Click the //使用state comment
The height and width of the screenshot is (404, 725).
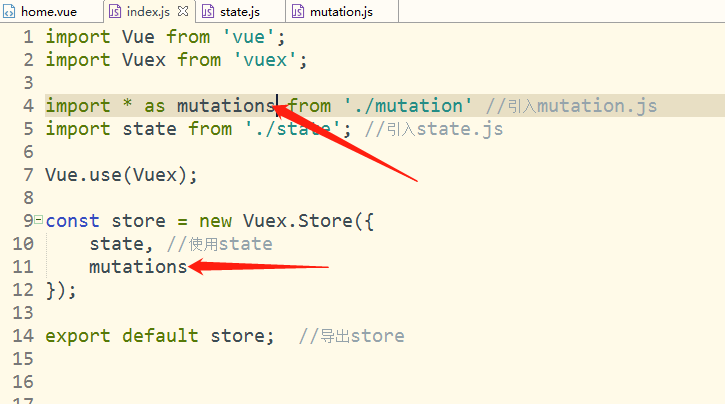click(x=220, y=244)
